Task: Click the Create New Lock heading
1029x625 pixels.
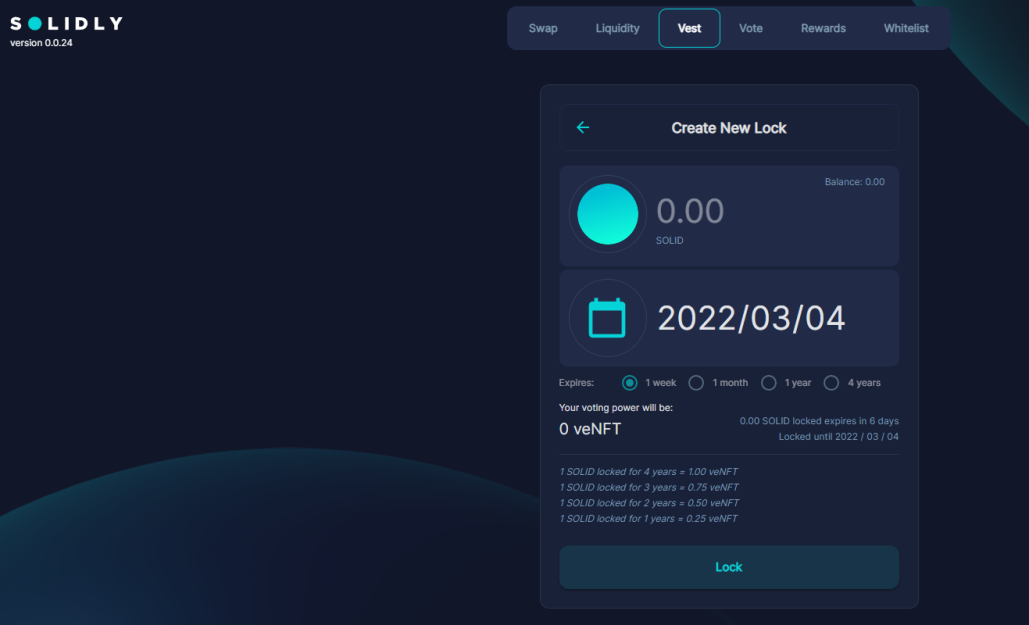Action: pos(728,128)
